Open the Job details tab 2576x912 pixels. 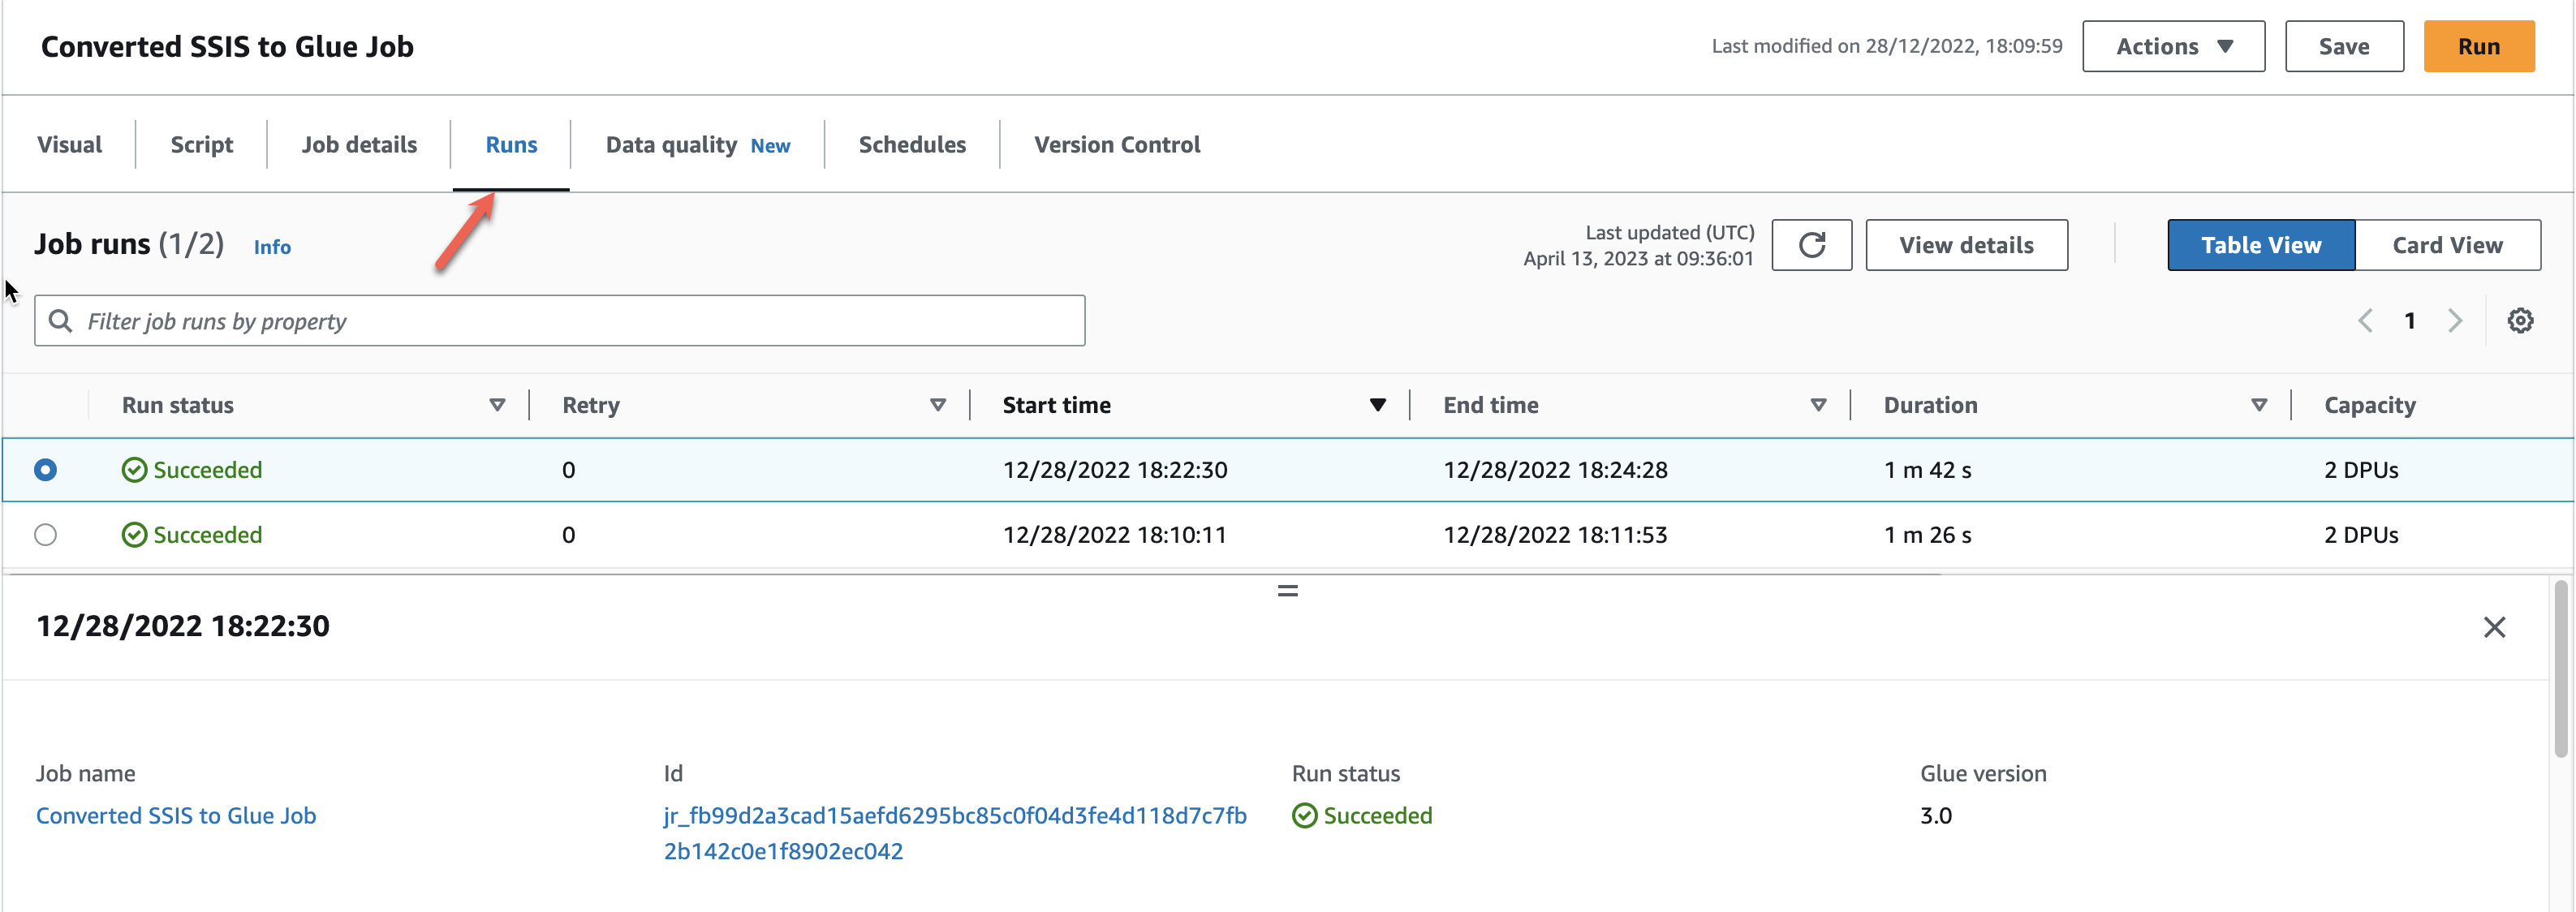coord(359,145)
